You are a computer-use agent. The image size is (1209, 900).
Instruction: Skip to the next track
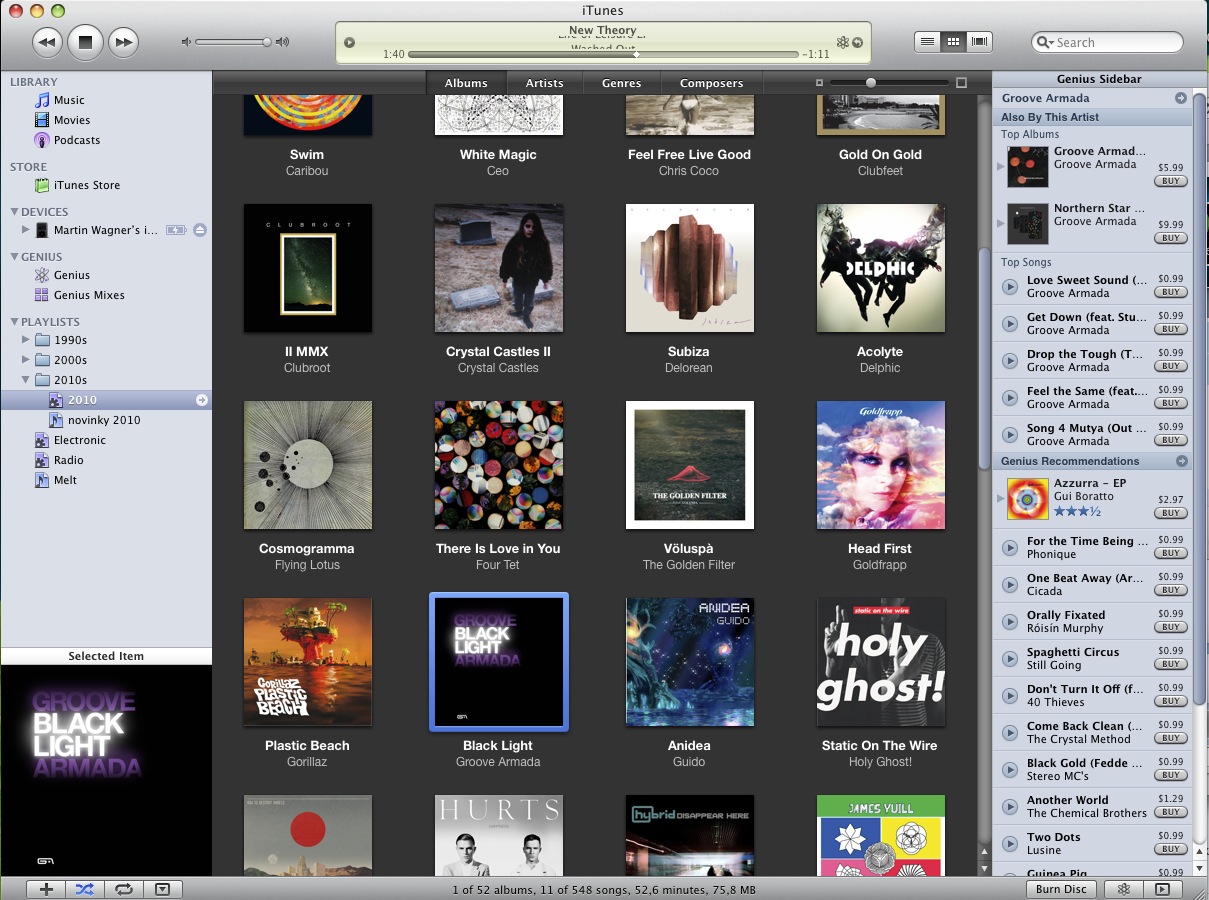pos(122,42)
